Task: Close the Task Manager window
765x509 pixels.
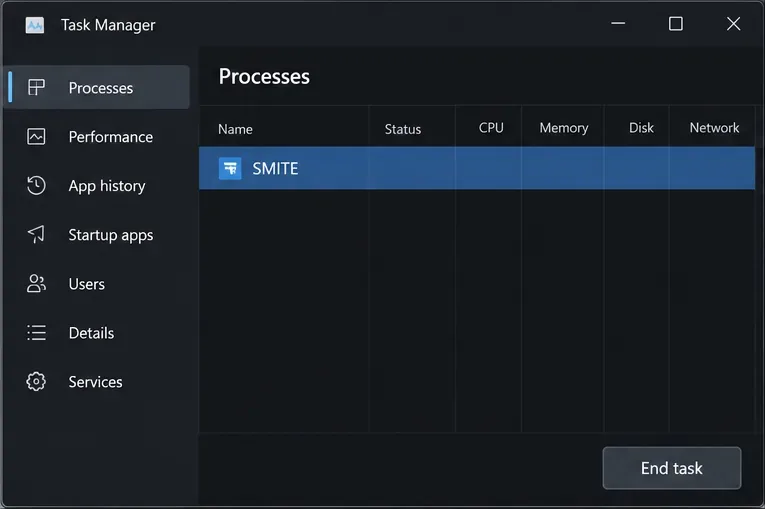Action: [x=733, y=23]
